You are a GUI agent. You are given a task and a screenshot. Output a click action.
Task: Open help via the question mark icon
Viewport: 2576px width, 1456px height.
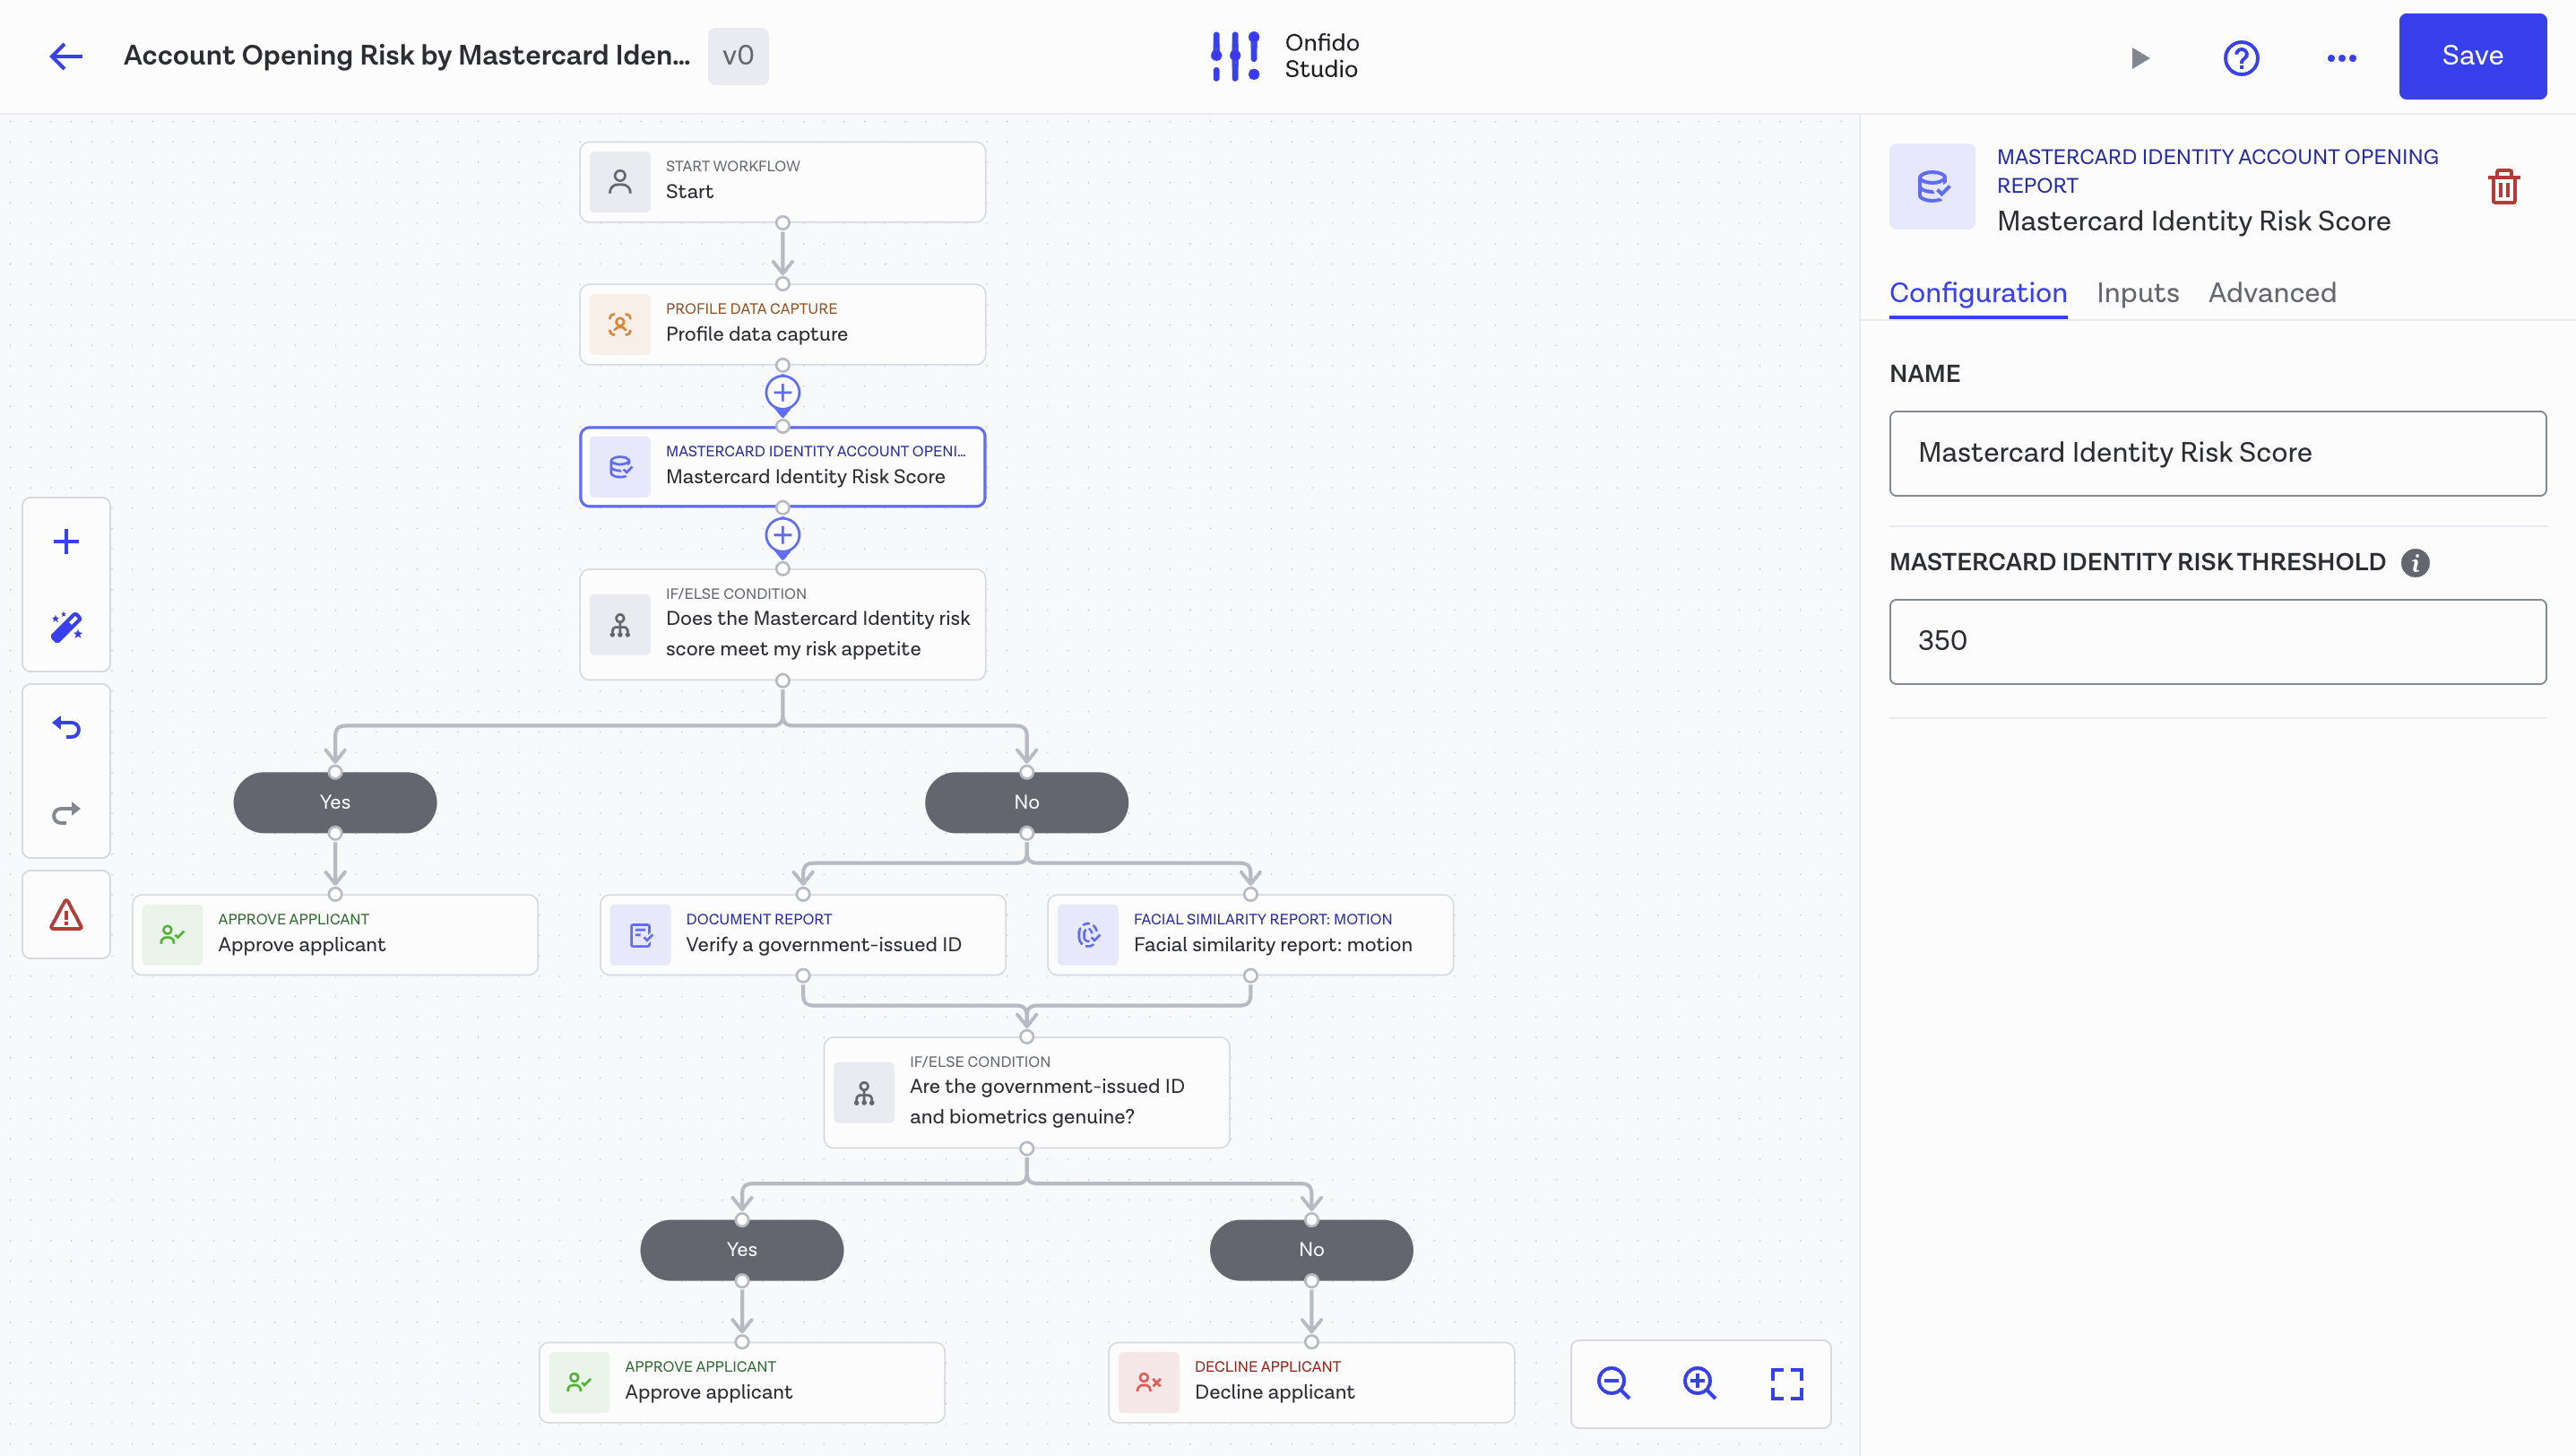click(2241, 57)
